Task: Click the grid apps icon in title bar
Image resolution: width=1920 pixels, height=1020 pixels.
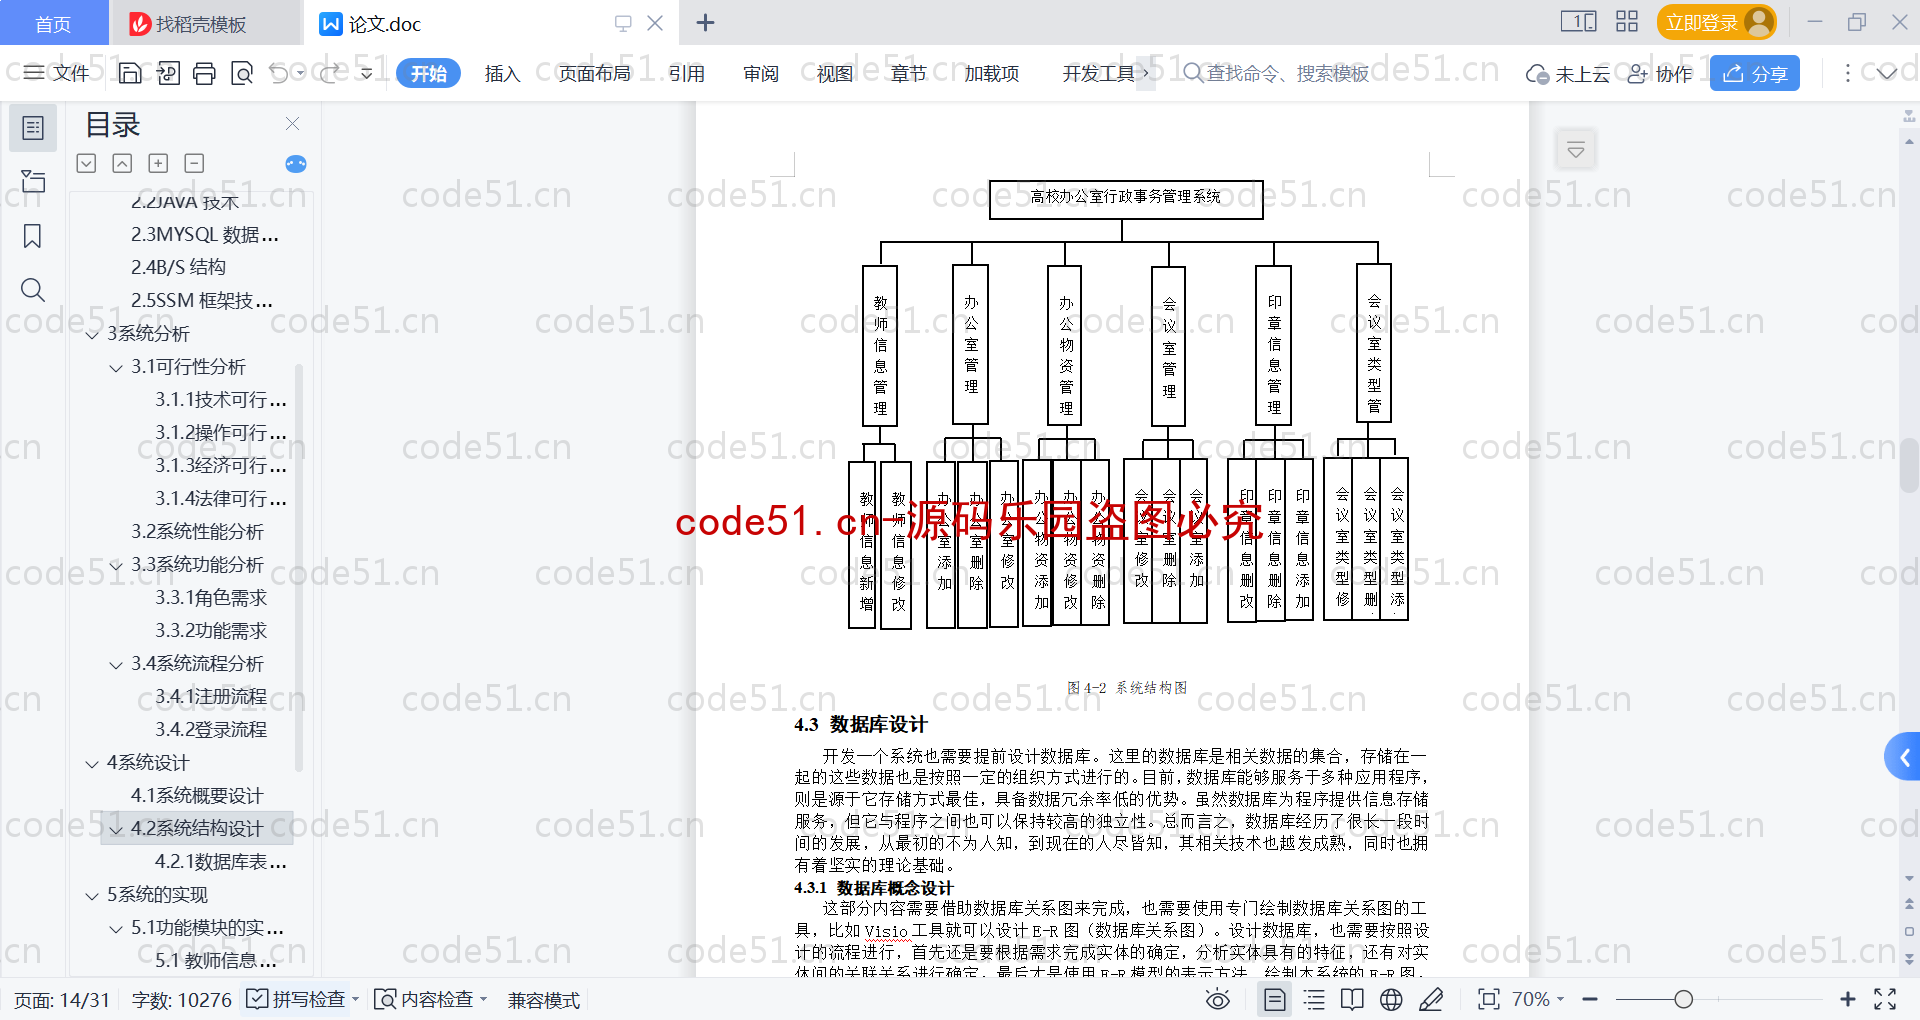Action: tap(1627, 22)
